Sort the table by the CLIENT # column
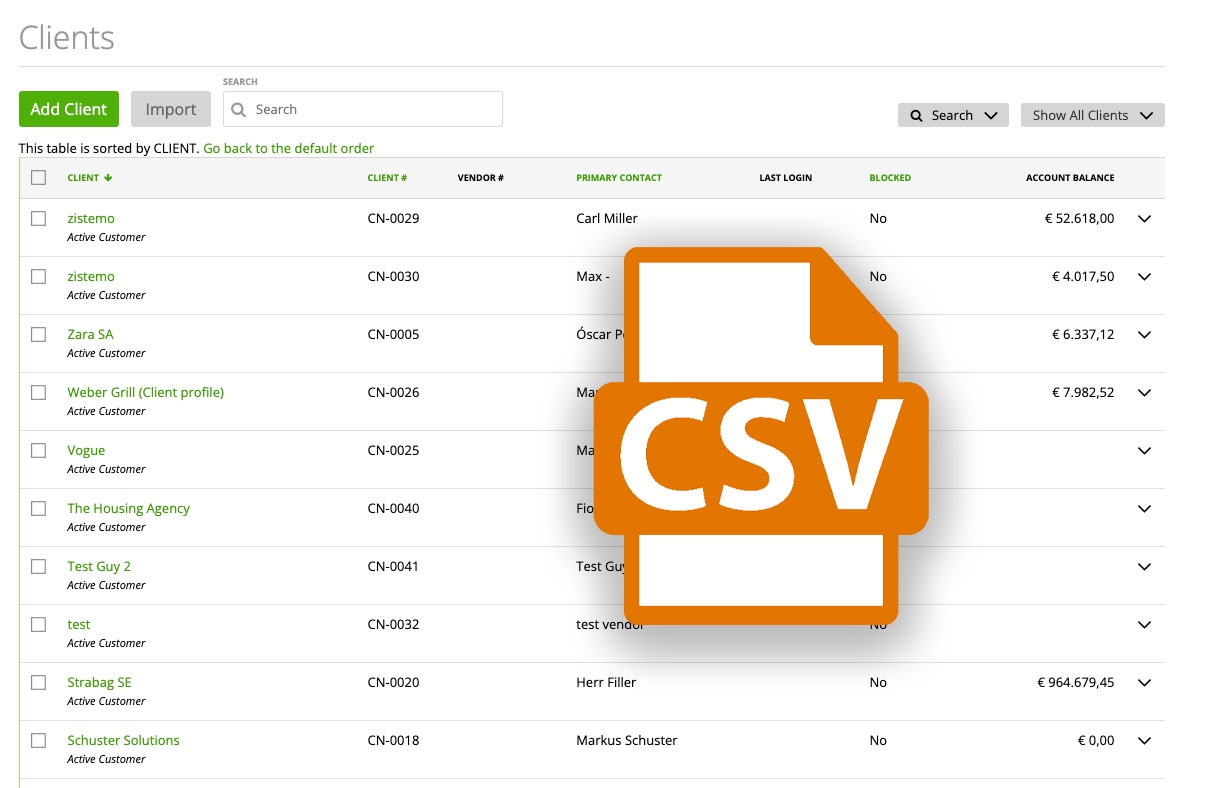 (x=387, y=177)
